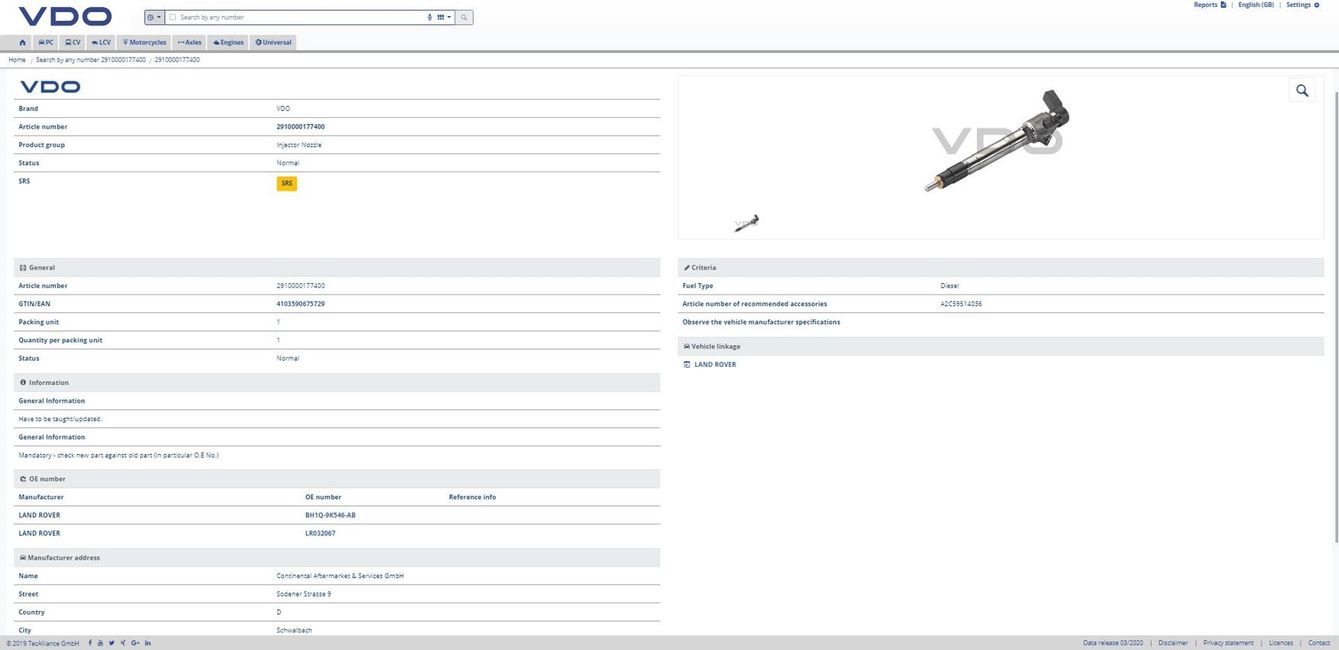1339x650 pixels.
Task: Collapse the Manufacturer address section header
Action: coord(337,558)
